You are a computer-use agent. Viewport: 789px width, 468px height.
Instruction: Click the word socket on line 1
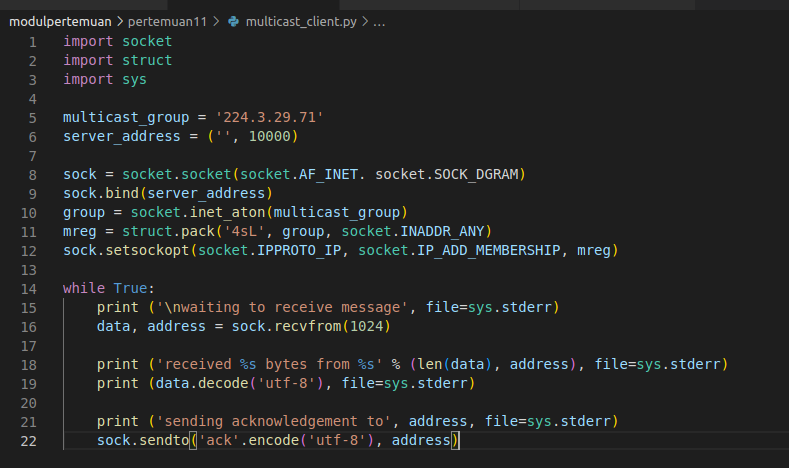click(147, 41)
